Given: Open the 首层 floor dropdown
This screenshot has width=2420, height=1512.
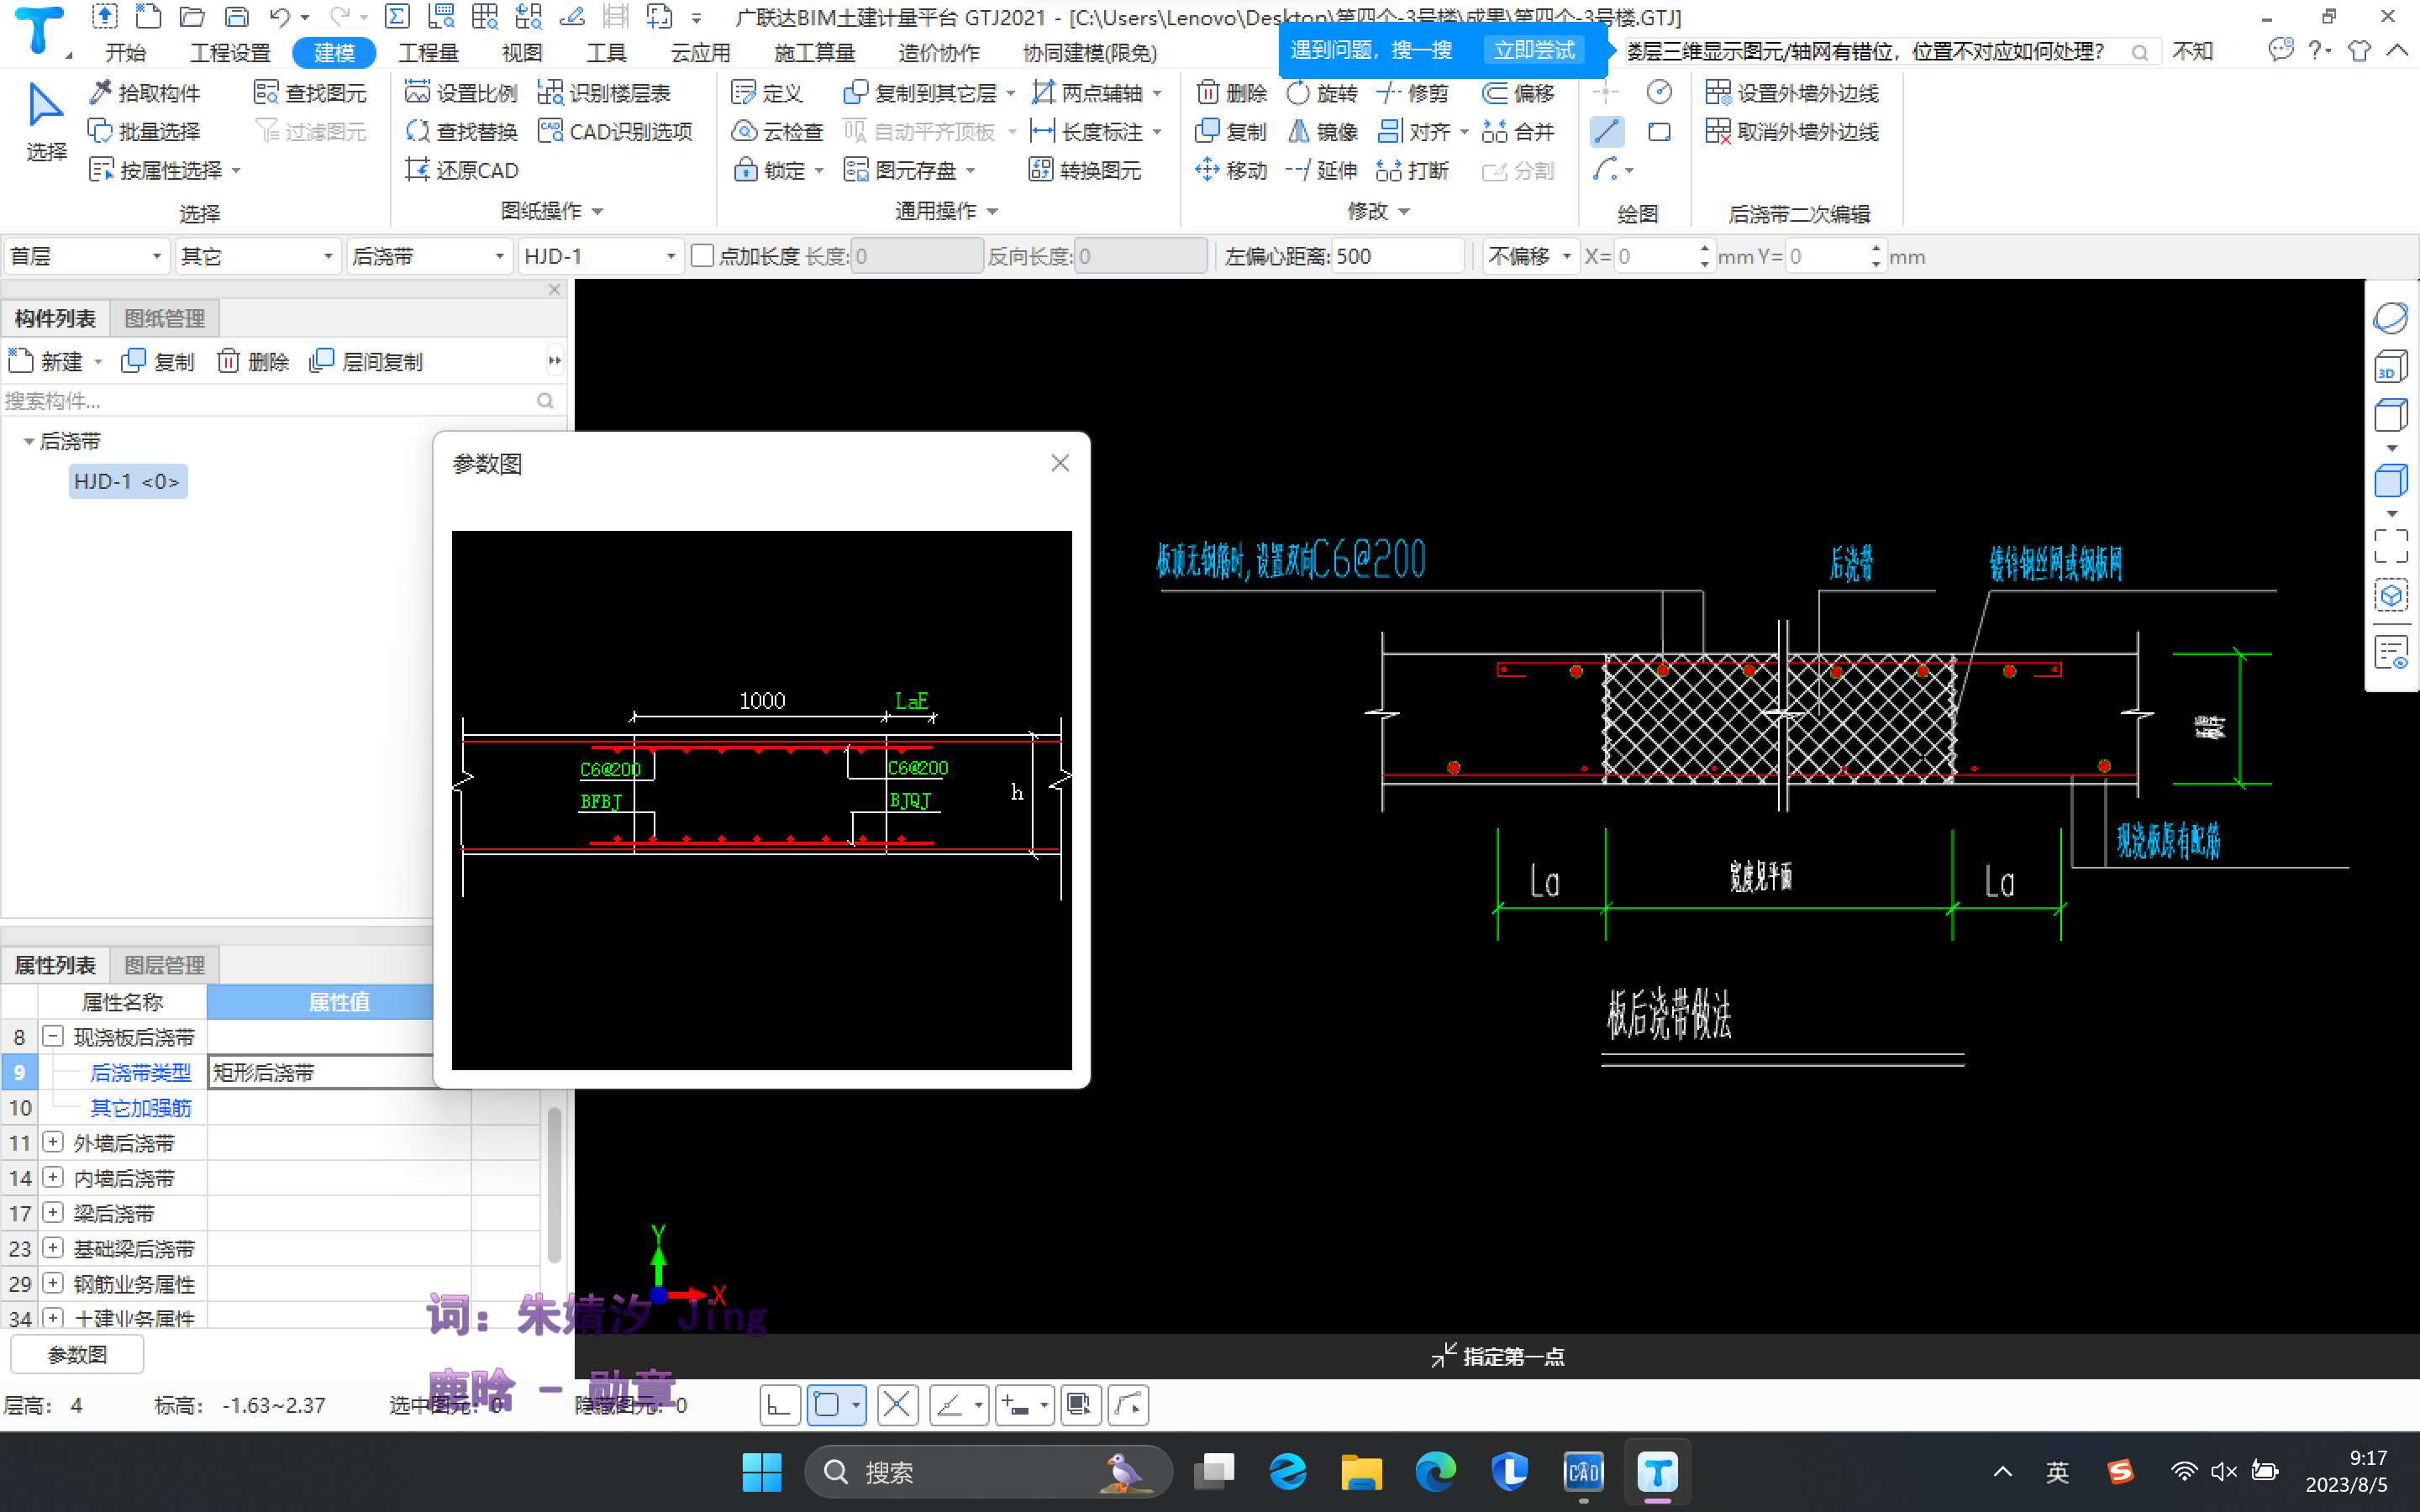Looking at the screenshot, I should pos(86,257).
